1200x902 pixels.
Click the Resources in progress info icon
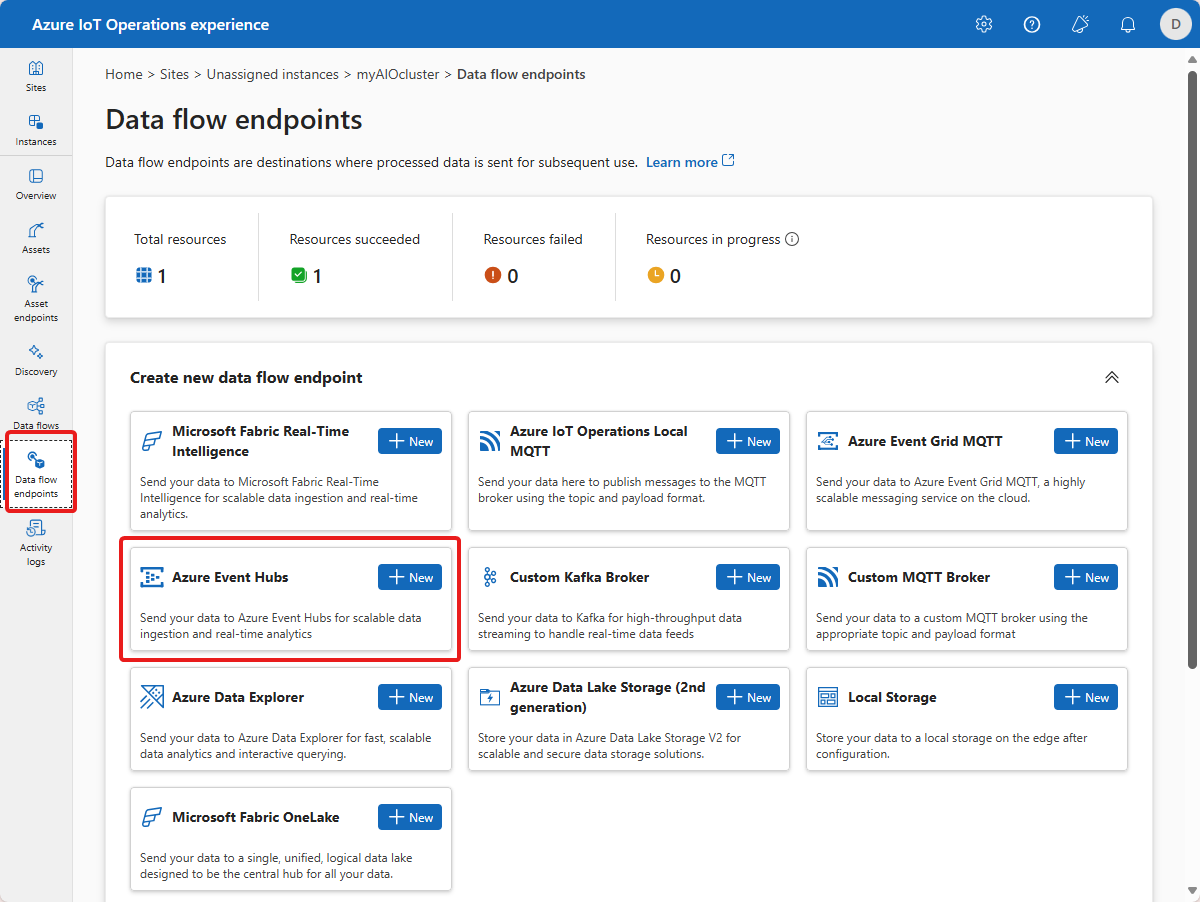pos(792,240)
